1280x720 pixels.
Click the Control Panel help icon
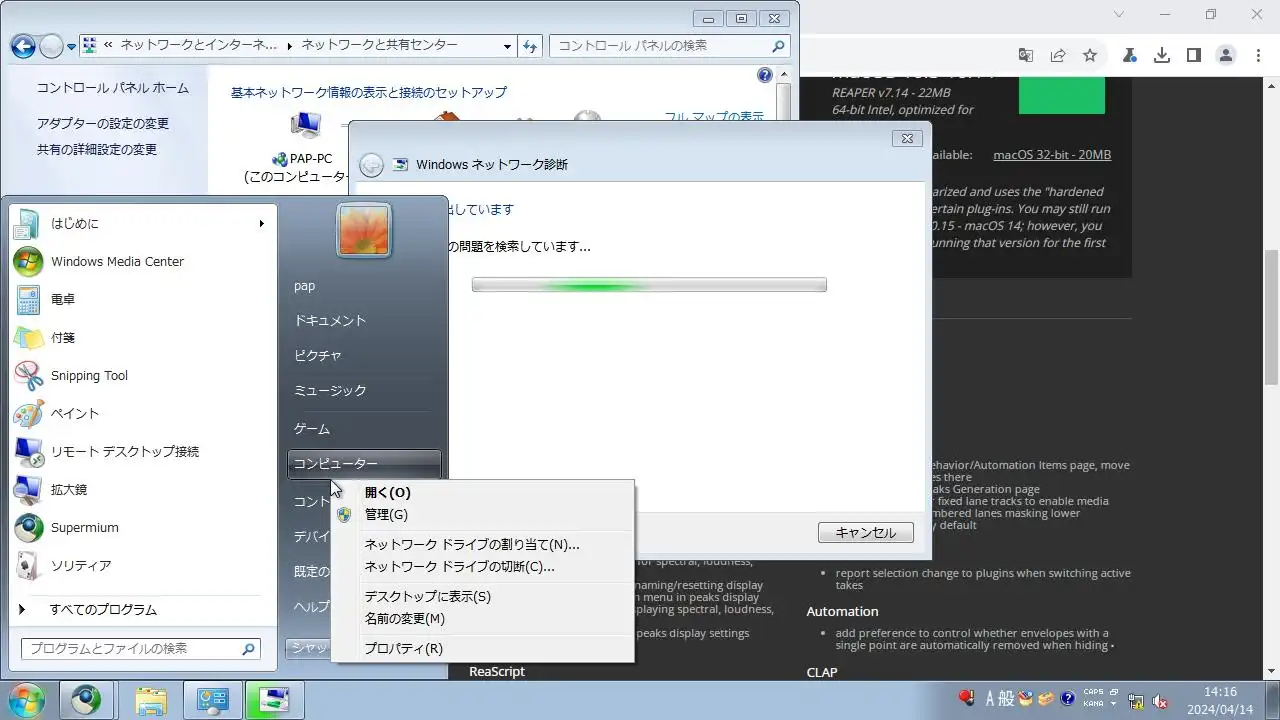coord(765,75)
